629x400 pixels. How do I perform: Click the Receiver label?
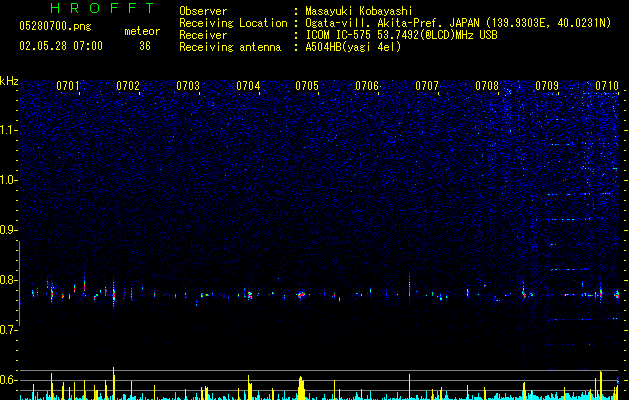tap(203, 35)
